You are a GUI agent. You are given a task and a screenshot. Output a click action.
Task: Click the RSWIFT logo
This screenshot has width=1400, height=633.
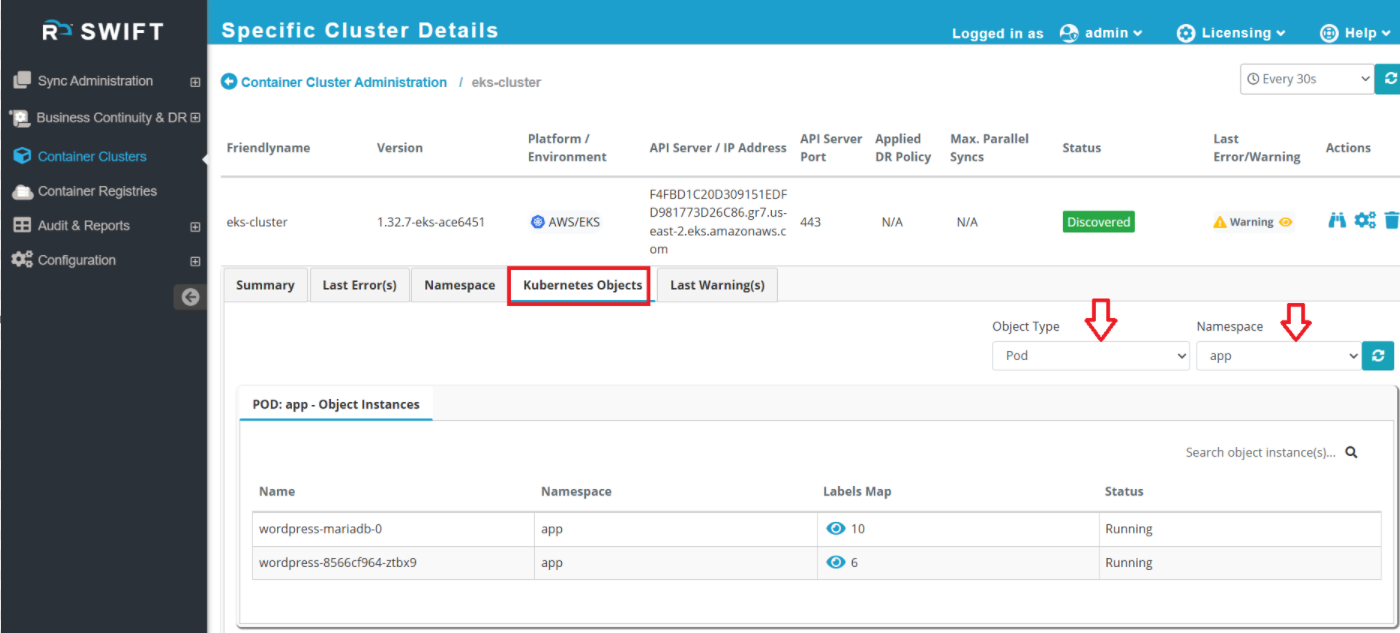tap(103, 31)
